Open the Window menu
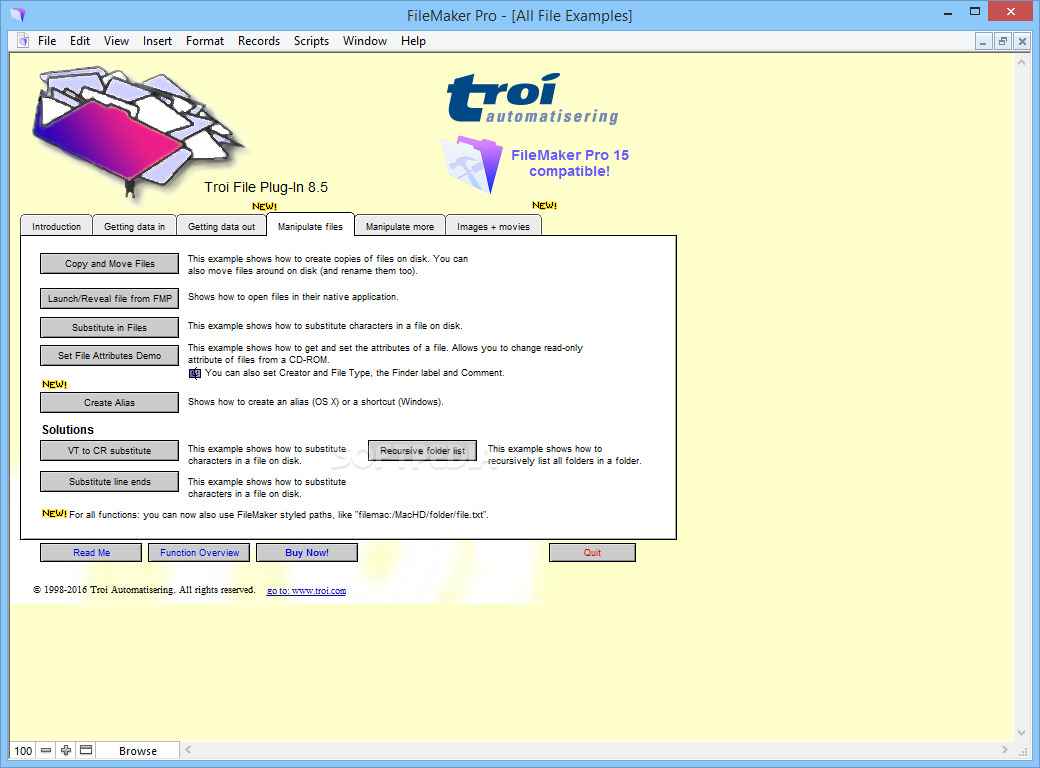This screenshot has height=768, width=1040. (365, 40)
